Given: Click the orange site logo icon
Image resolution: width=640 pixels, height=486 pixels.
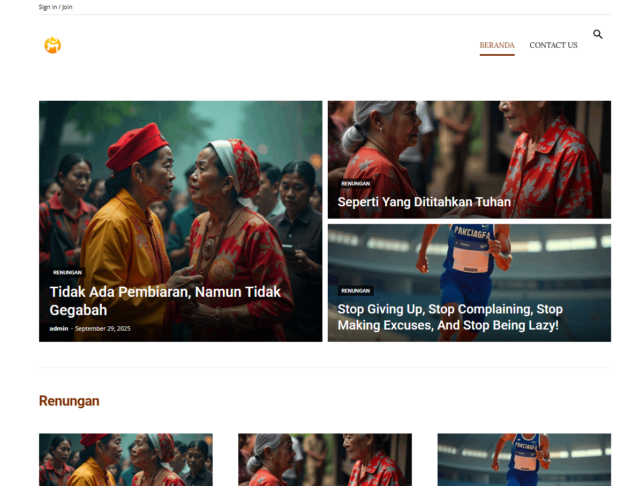Looking at the screenshot, I should [x=53, y=45].
